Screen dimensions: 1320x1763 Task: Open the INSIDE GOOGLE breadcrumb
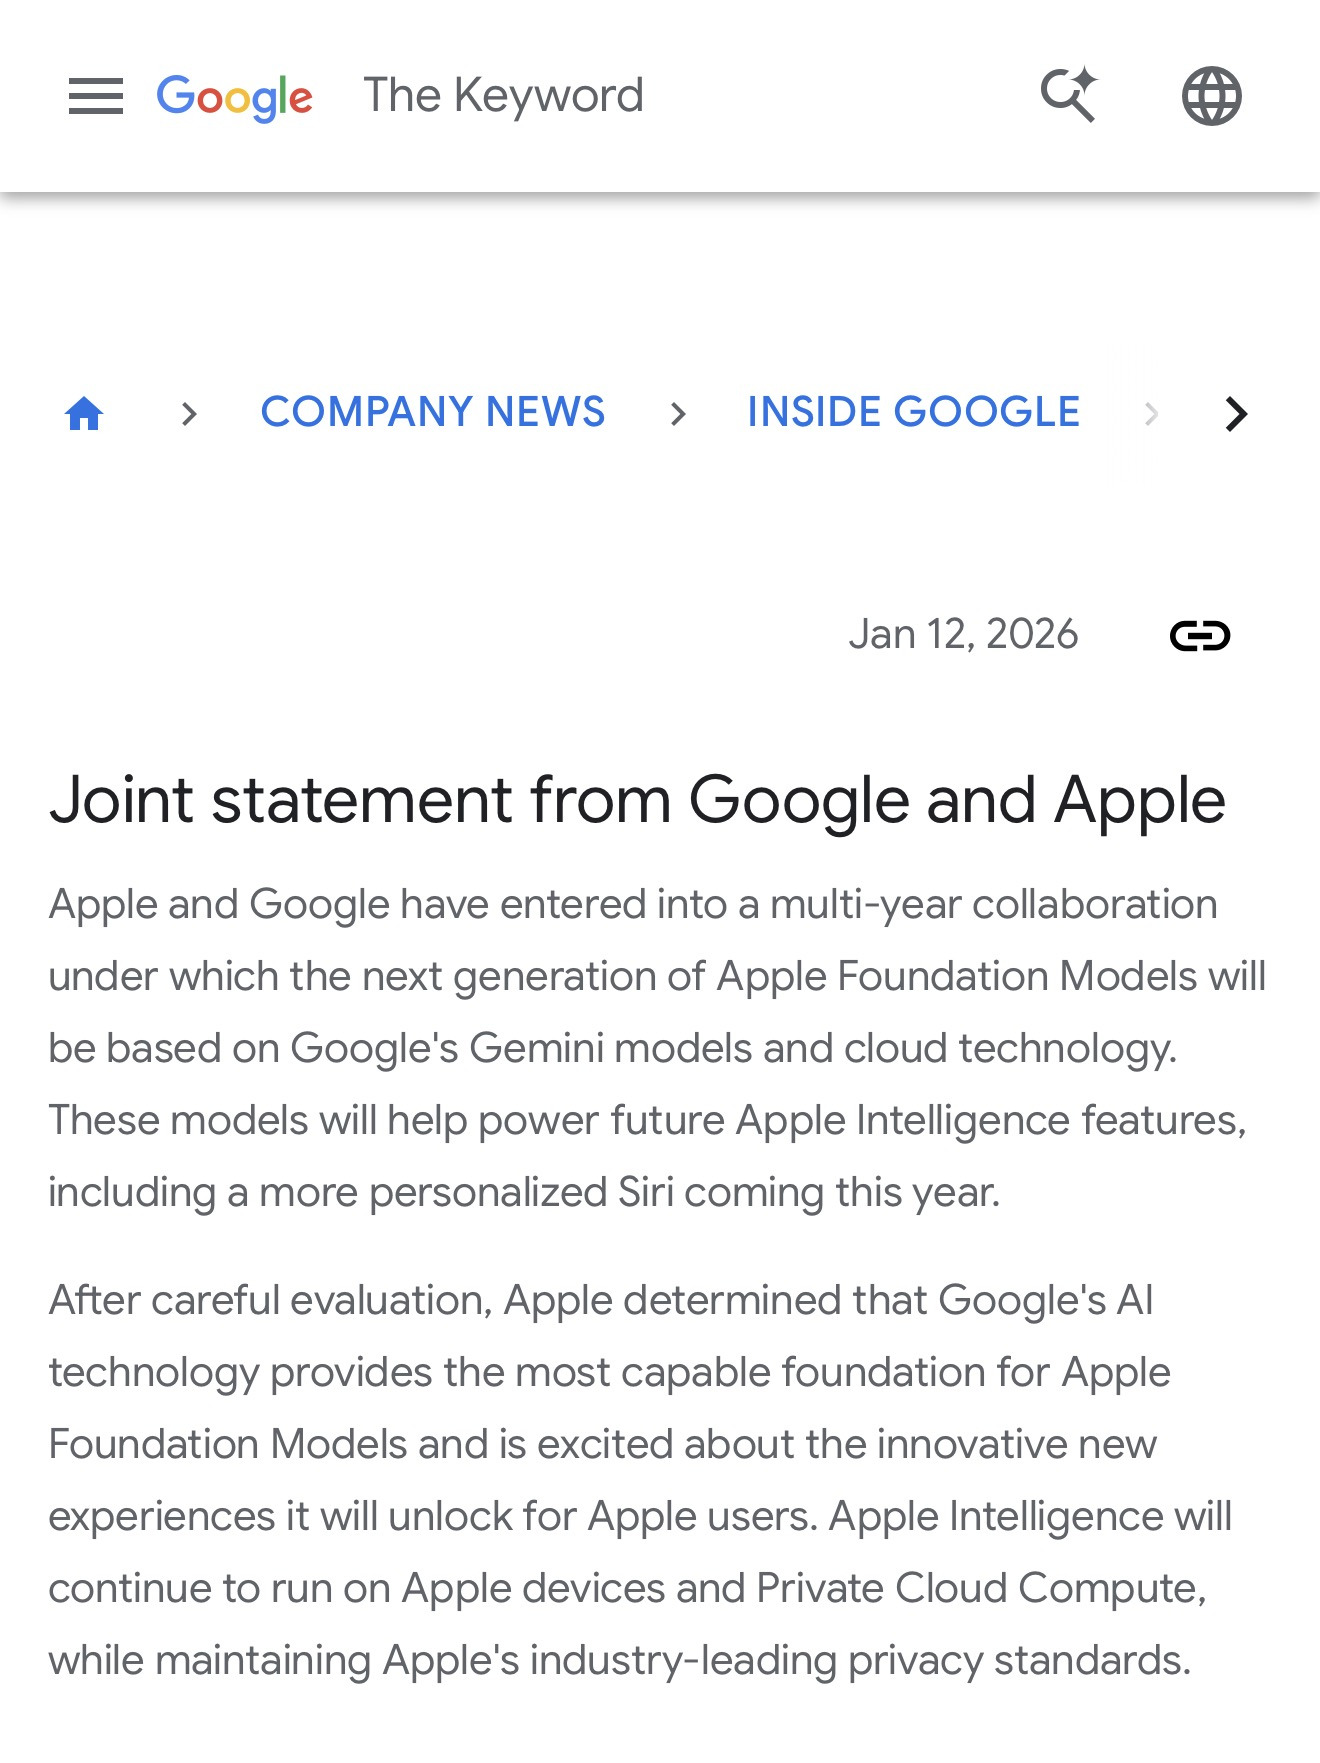coord(913,412)
